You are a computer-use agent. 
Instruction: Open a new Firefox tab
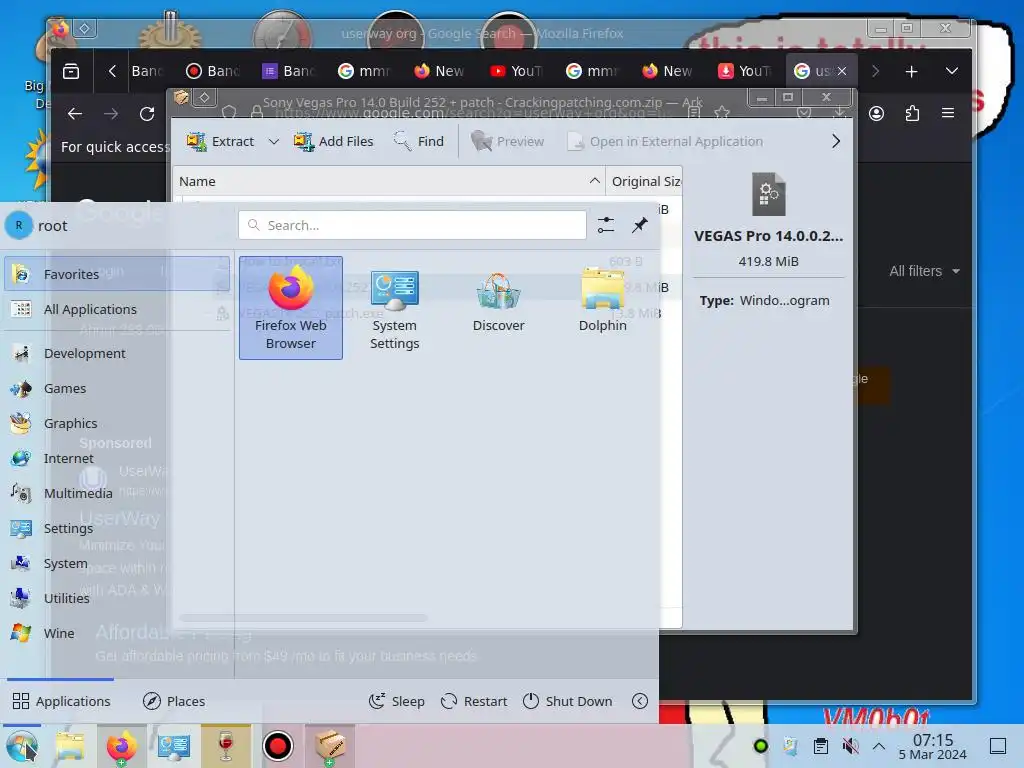point(911,71)
